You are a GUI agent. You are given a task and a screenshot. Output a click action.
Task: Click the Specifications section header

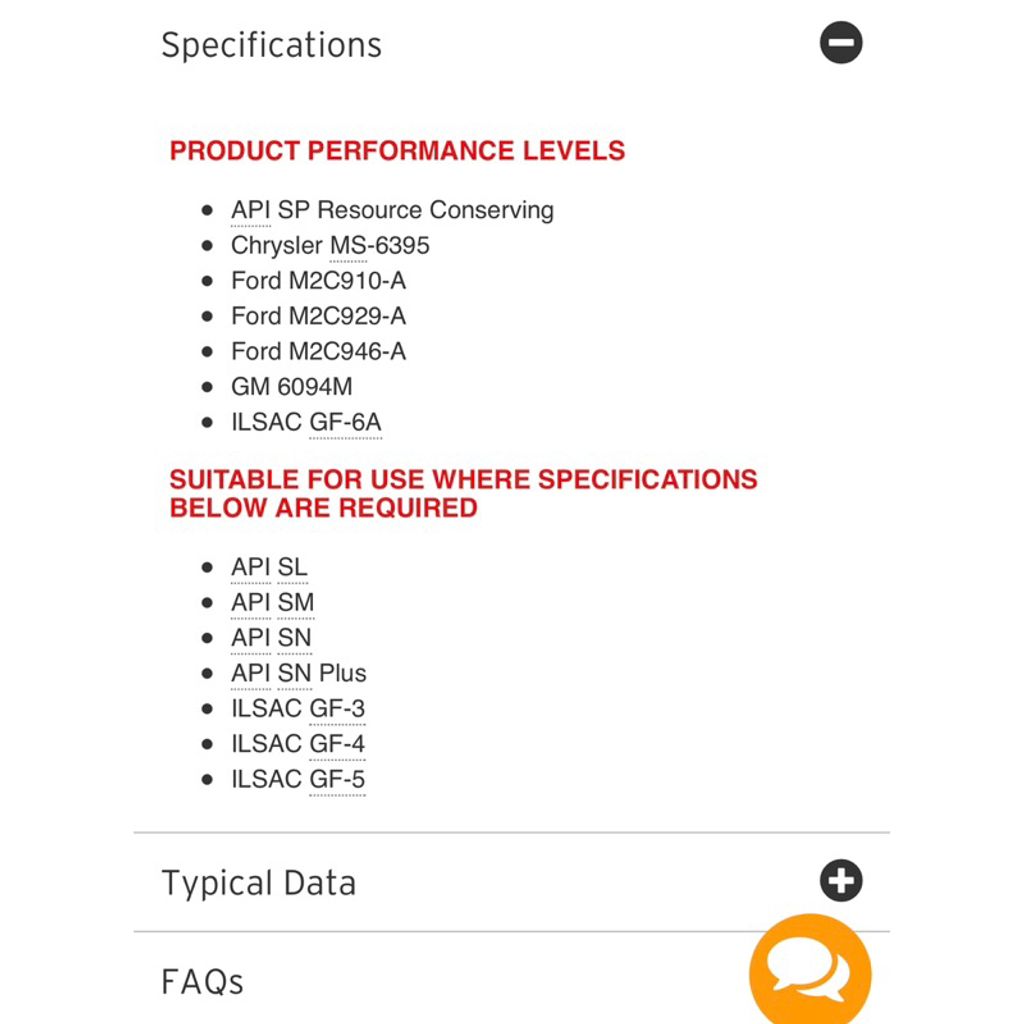271,45
